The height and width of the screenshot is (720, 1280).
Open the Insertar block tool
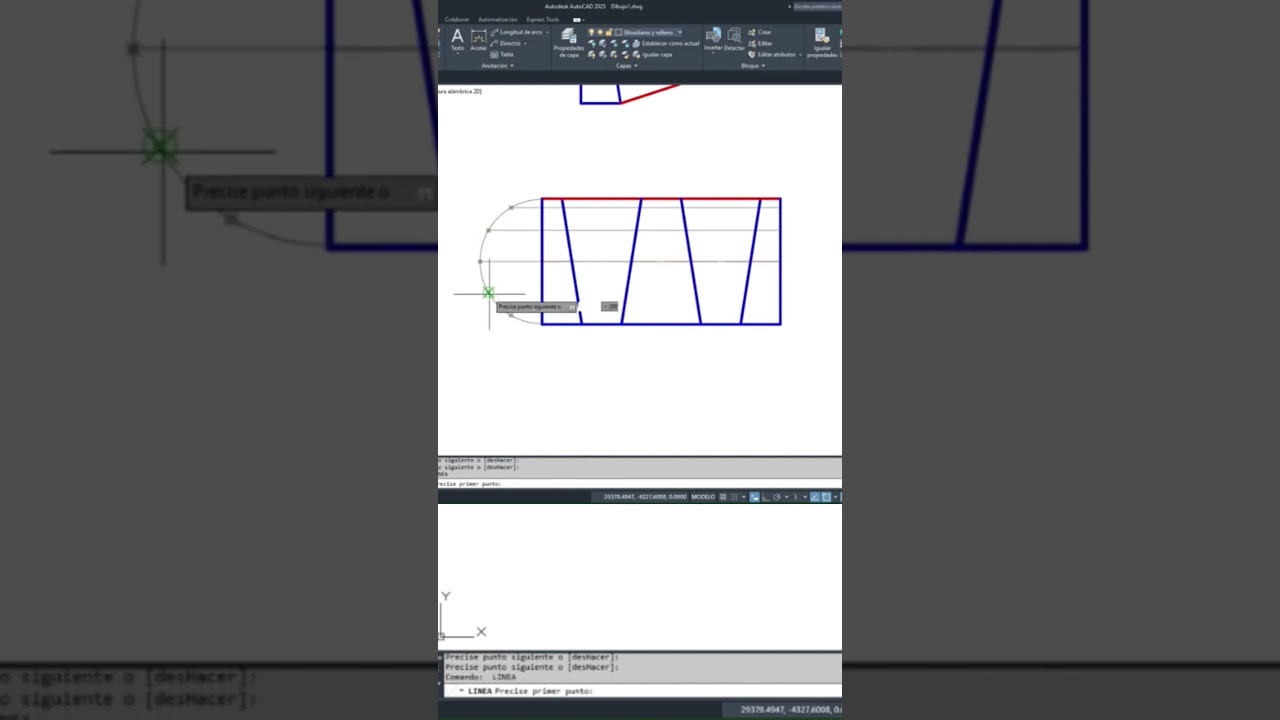pyautogui.click(x=713, y=39)
